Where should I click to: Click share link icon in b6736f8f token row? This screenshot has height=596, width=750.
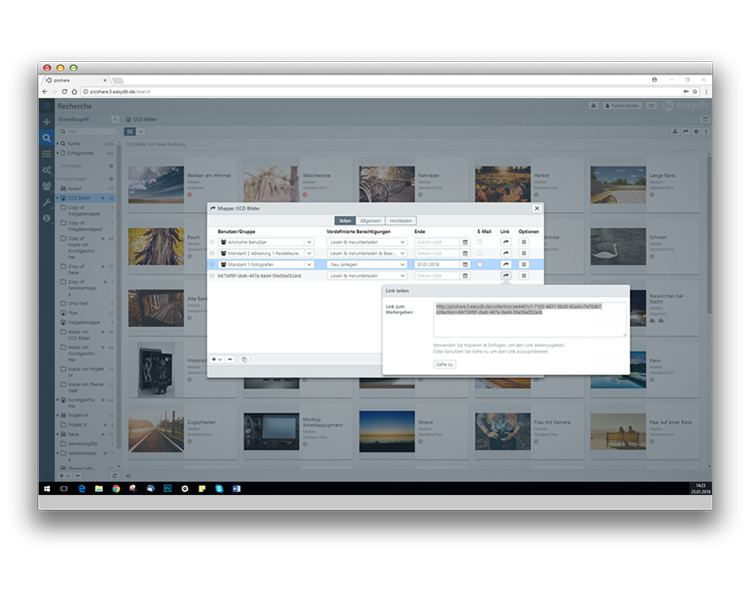[506, 276]
